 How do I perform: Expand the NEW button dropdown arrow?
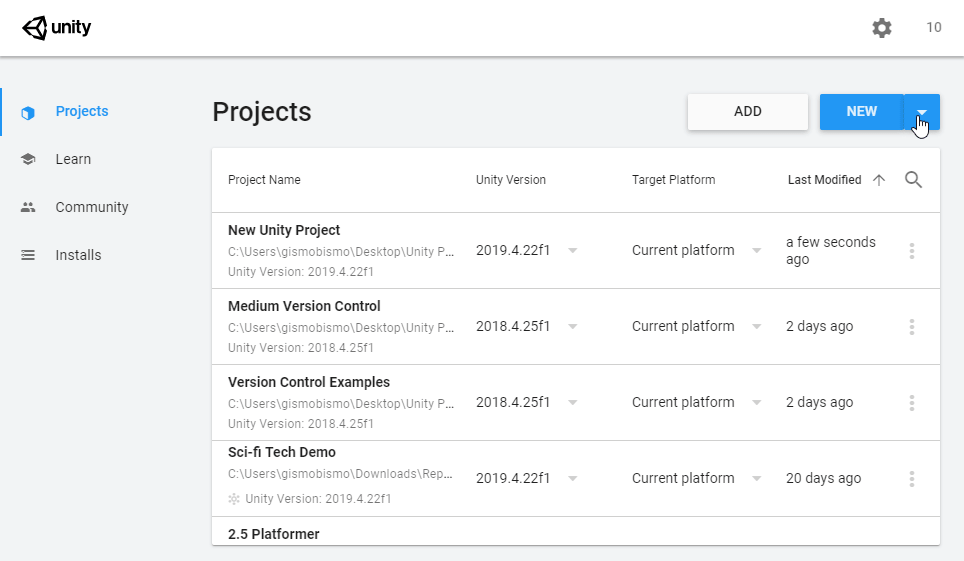pos(922,112)
